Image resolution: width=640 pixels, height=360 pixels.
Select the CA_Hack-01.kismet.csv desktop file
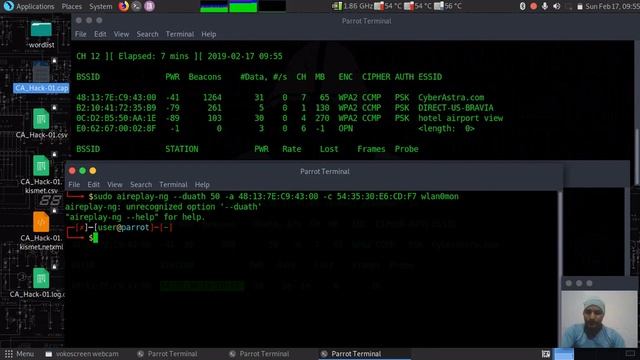click(41, 174)
